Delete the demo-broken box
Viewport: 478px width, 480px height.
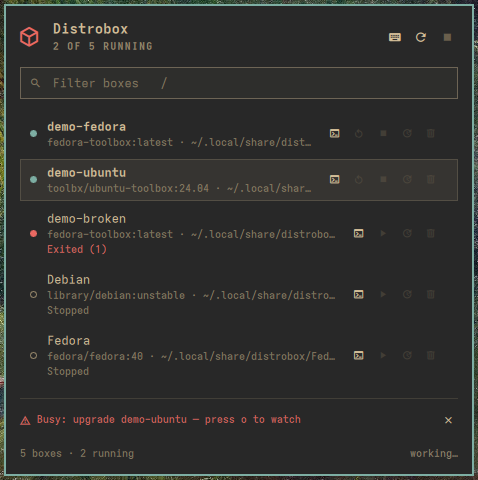point(431,233)
